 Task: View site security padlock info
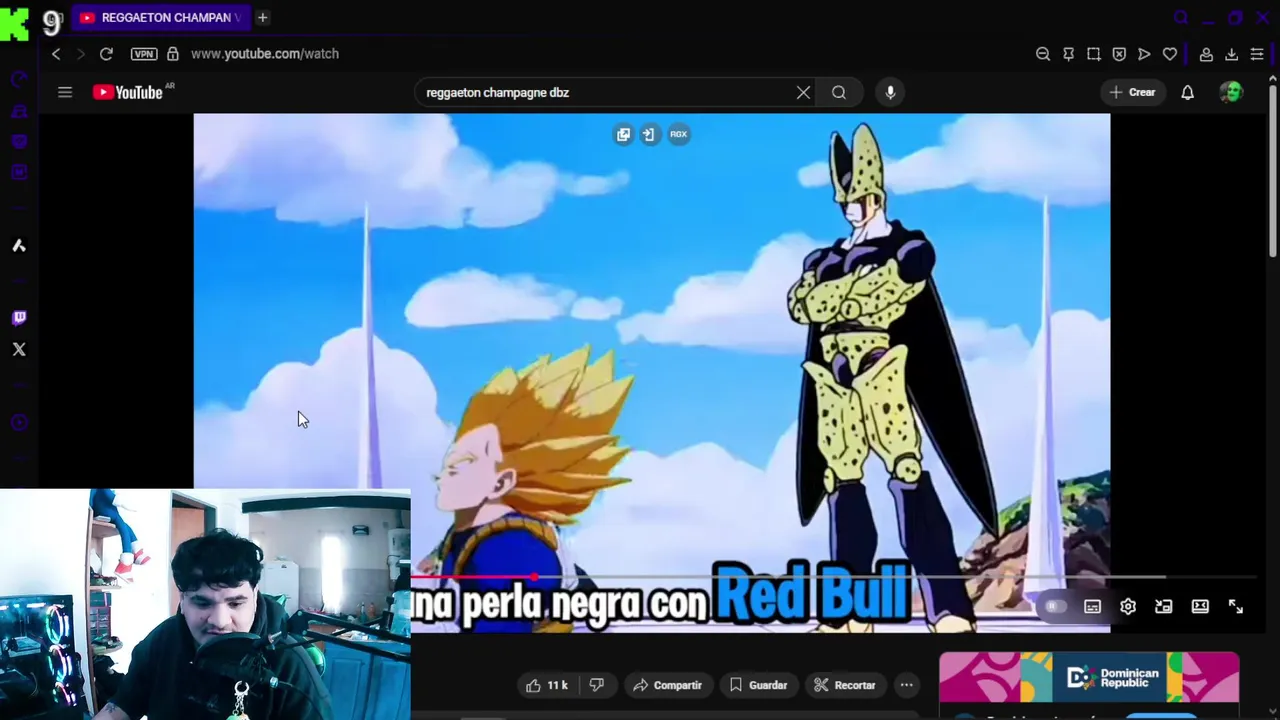173,54
